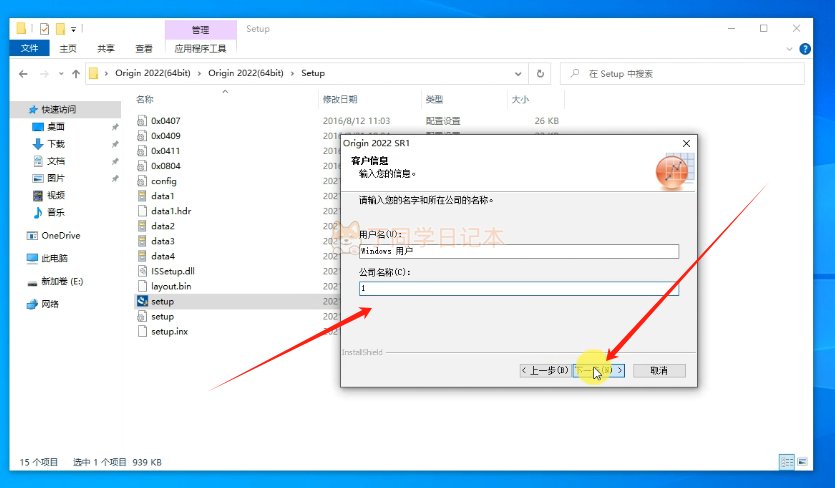Click the 上一步 (Back) button
Image resolution: width=835 pixels, height=488 pixels.
tap(544, 370)
